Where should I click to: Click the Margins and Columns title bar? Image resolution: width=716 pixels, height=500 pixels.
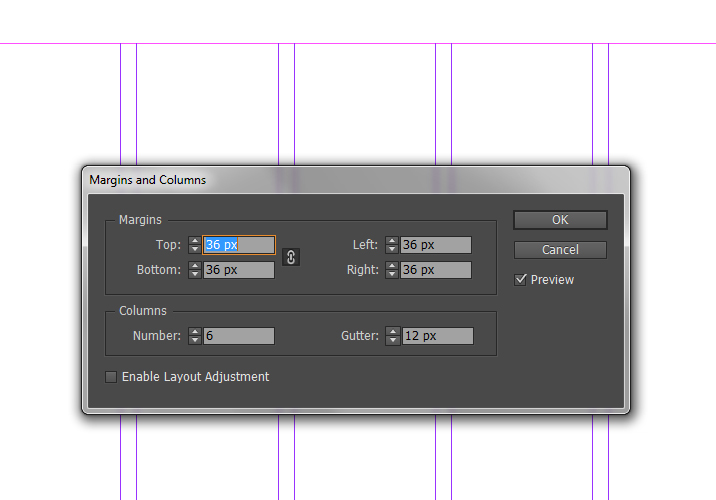tap(356, 180)
